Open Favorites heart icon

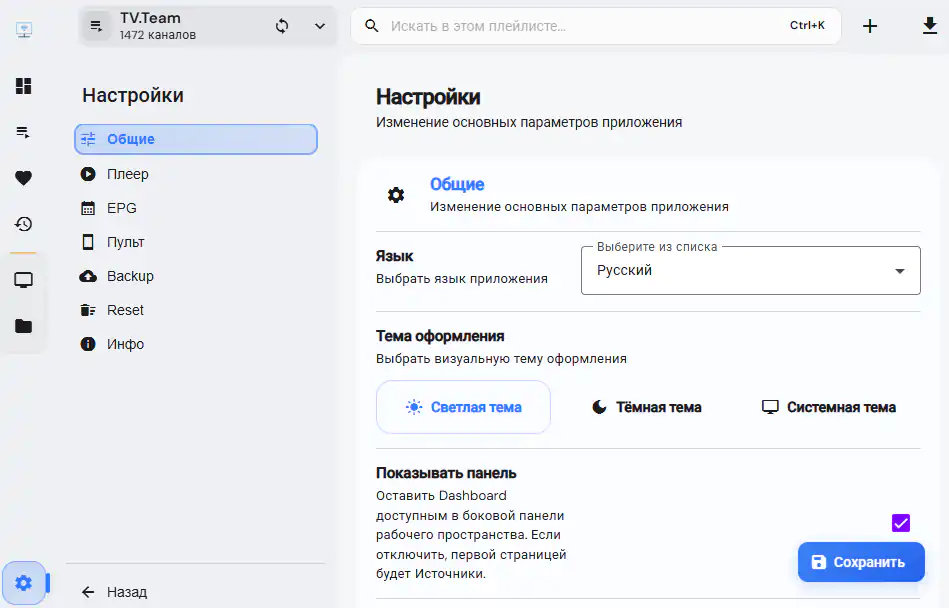tap(24, 178)
